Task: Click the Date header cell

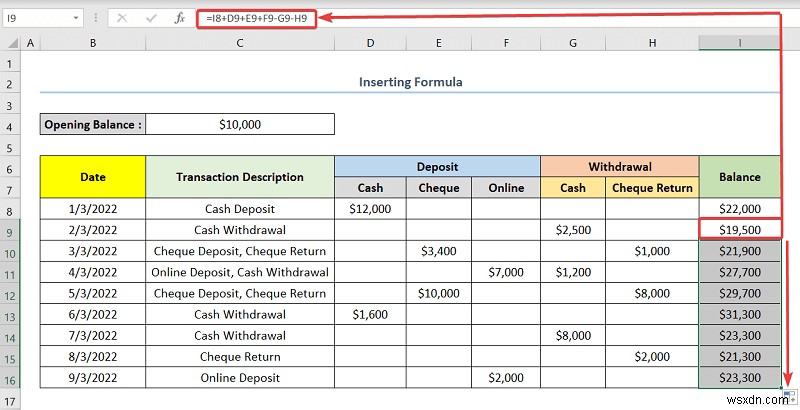Action: 93,177
